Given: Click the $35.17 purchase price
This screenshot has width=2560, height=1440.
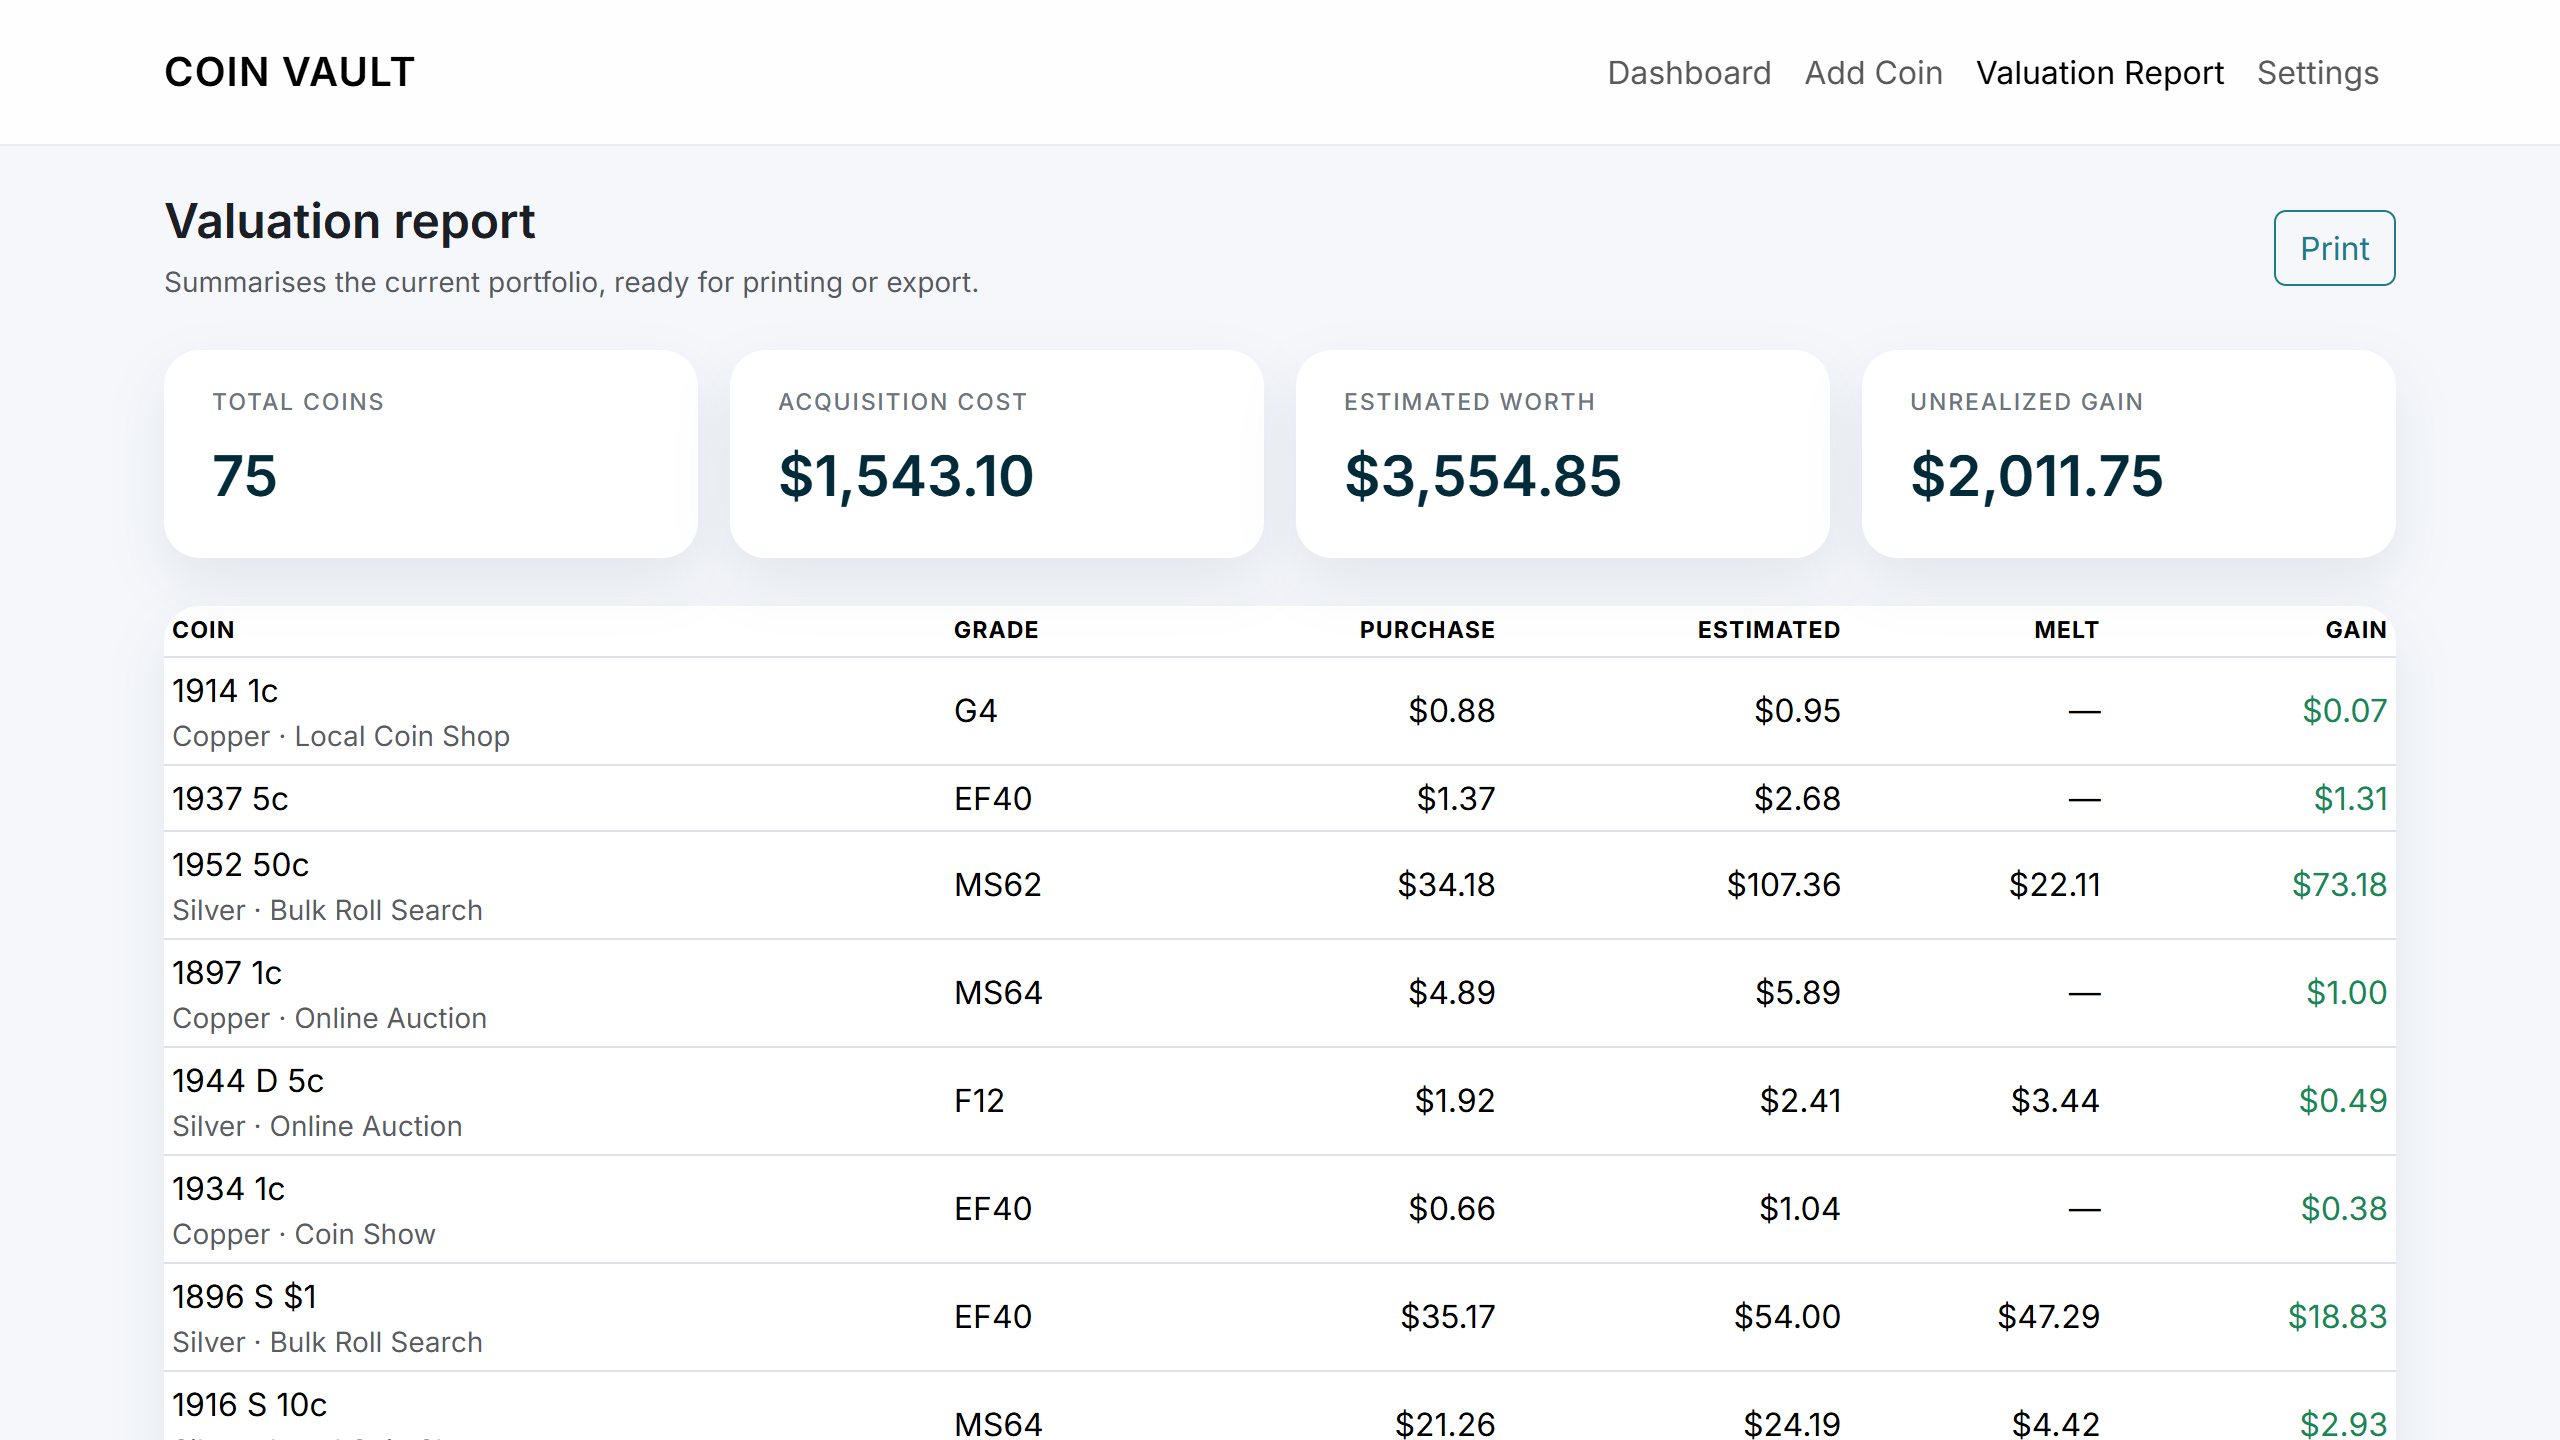Looking at the screenshot, I should (1448, 1316).
